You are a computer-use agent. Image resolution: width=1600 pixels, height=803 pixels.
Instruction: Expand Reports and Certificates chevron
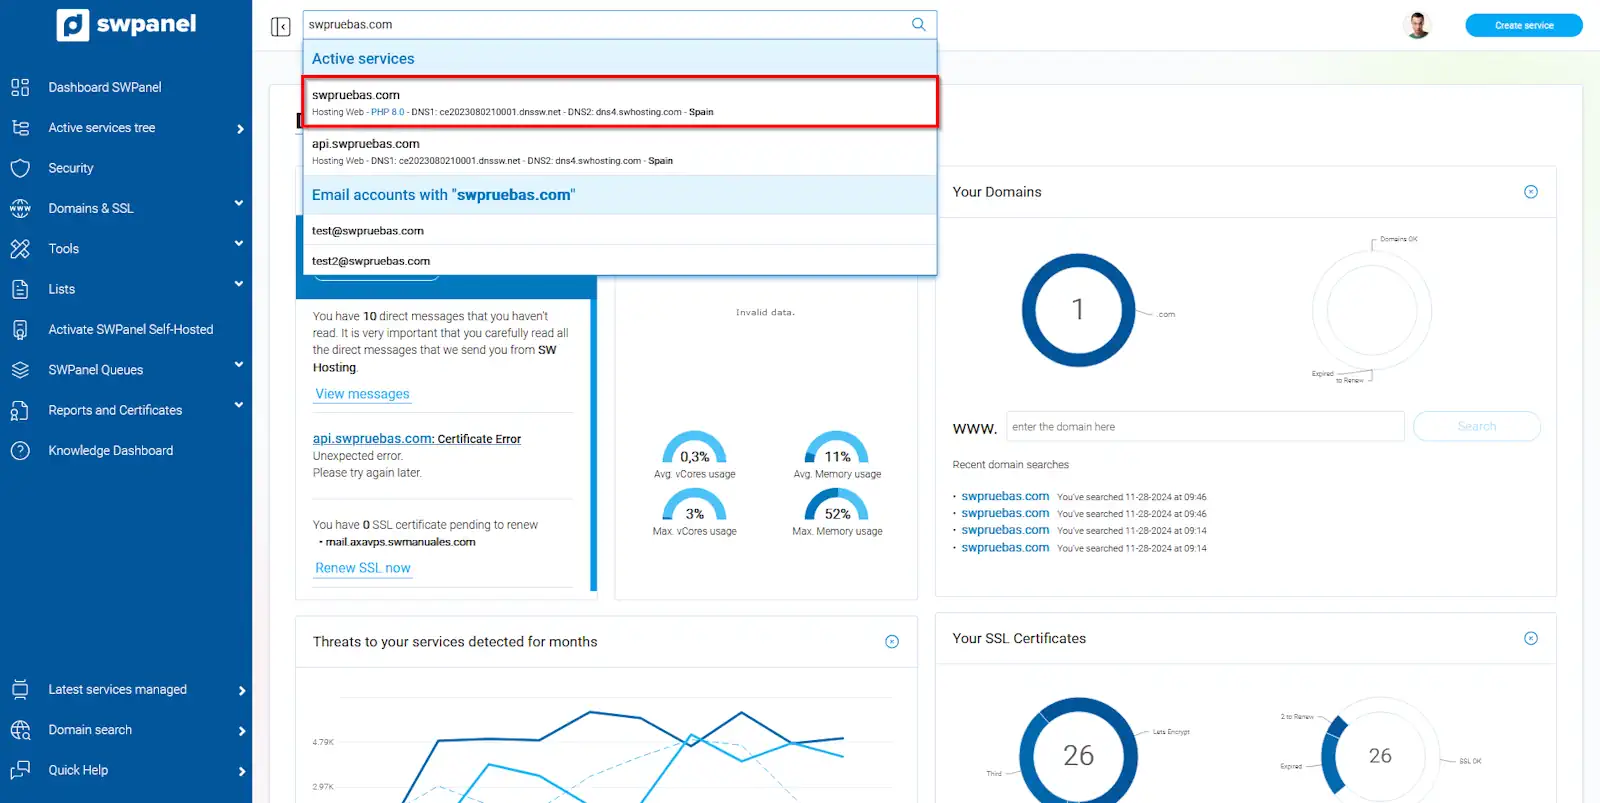click(x=239, y=405)
